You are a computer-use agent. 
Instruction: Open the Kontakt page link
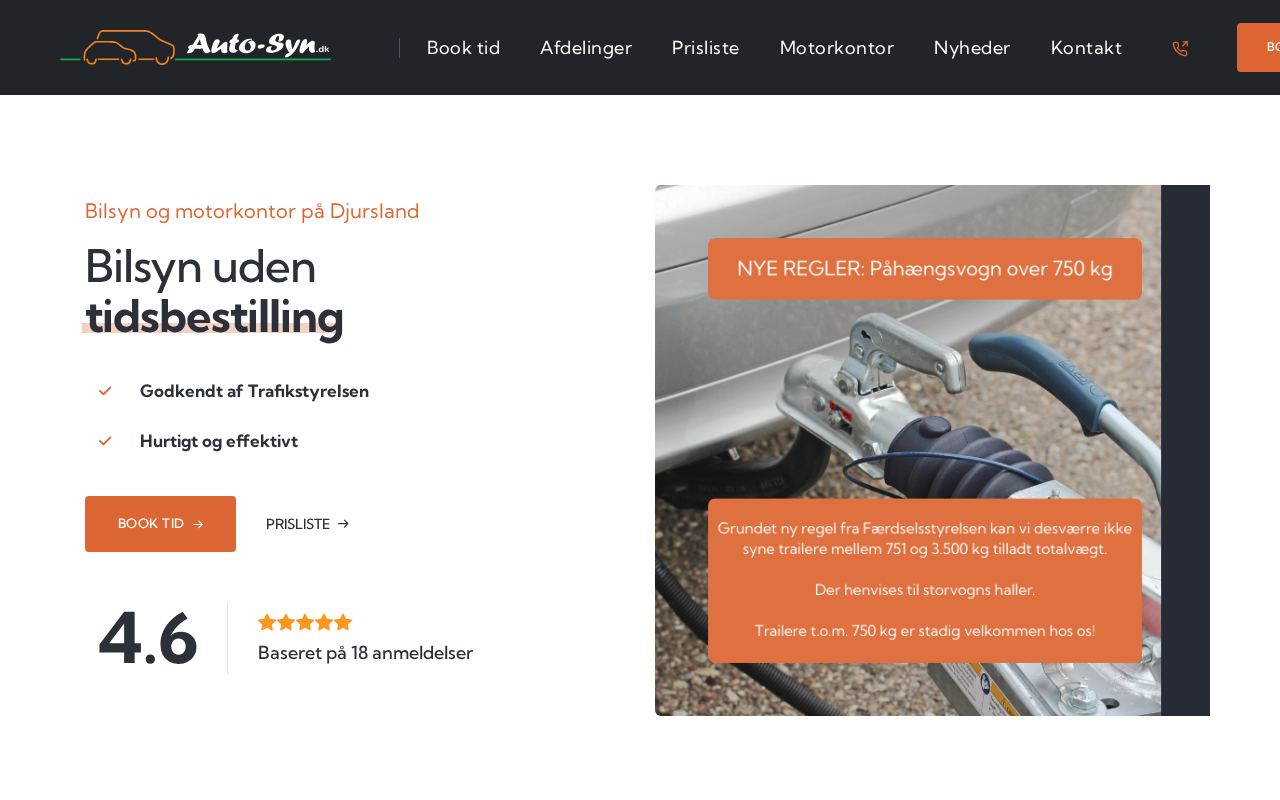click(1086, 48)
